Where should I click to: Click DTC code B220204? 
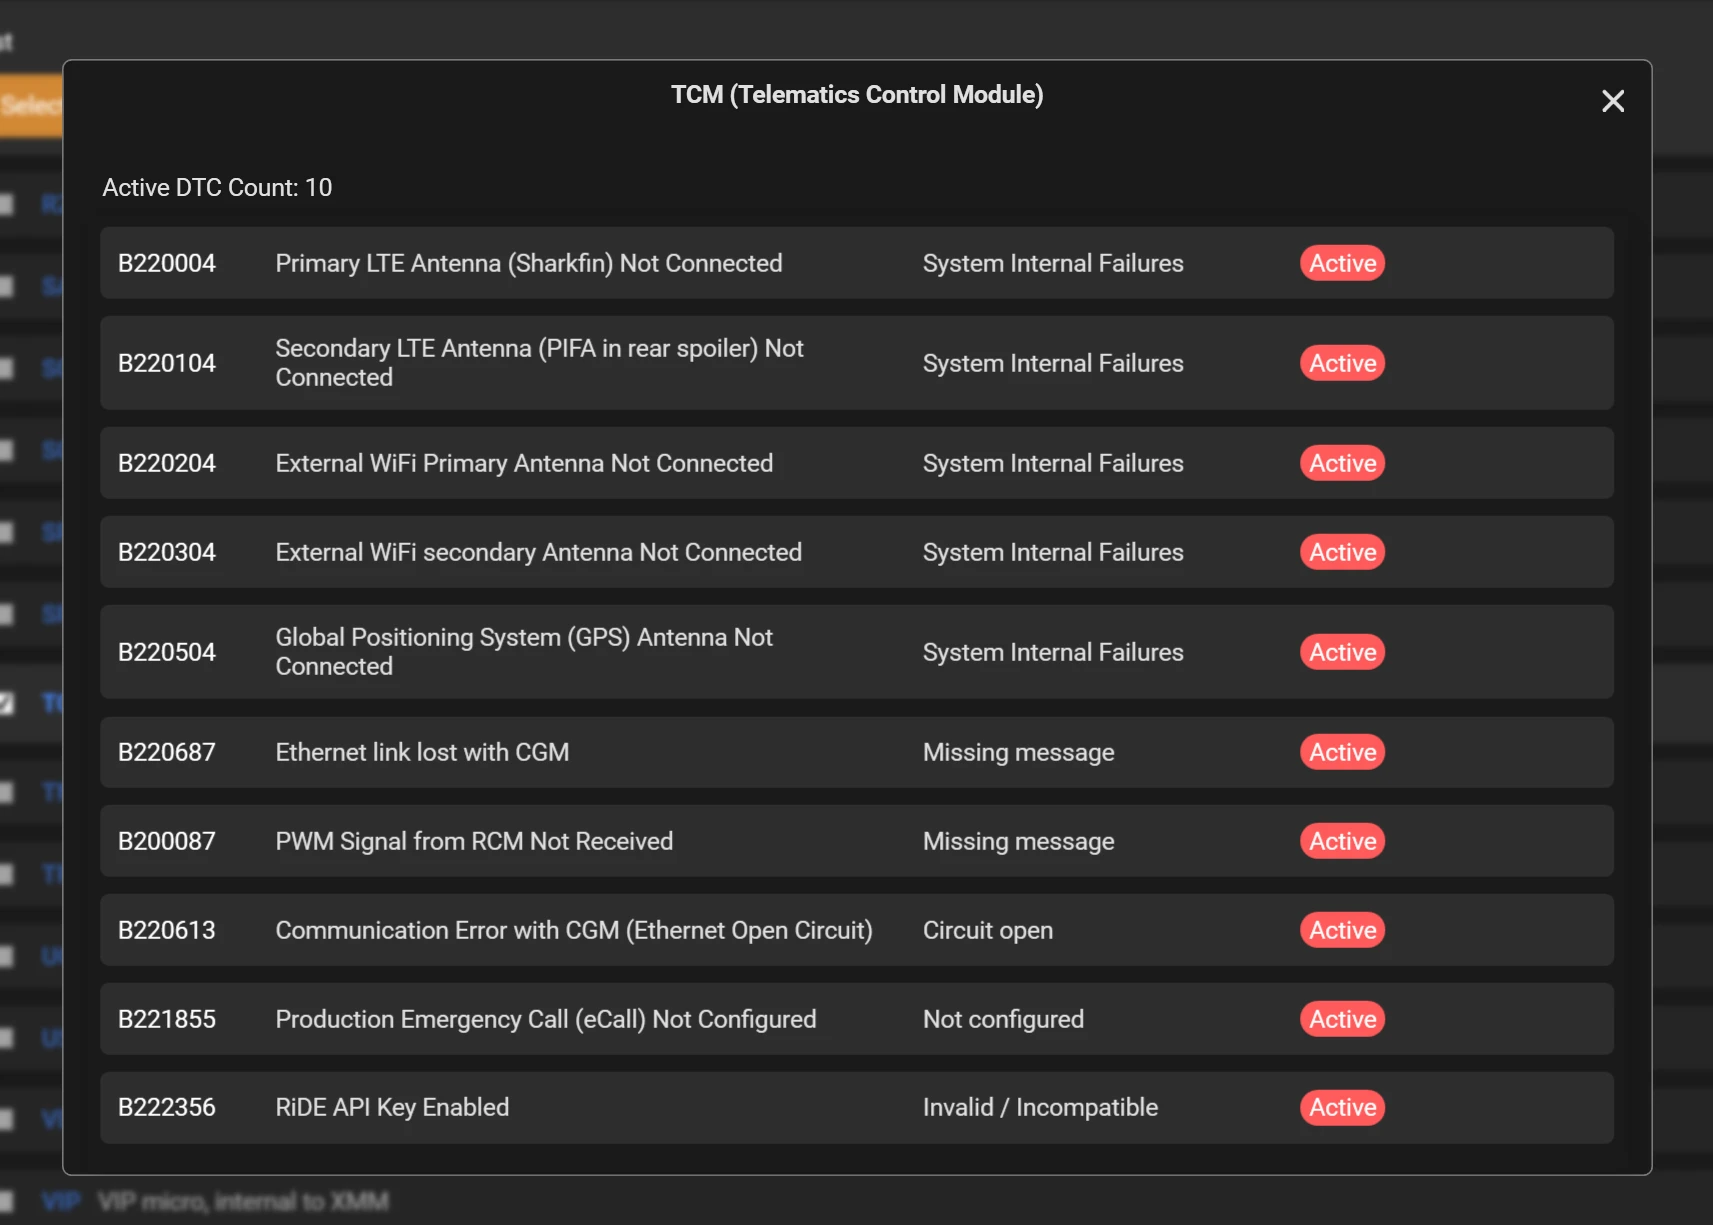coord(167,463)
